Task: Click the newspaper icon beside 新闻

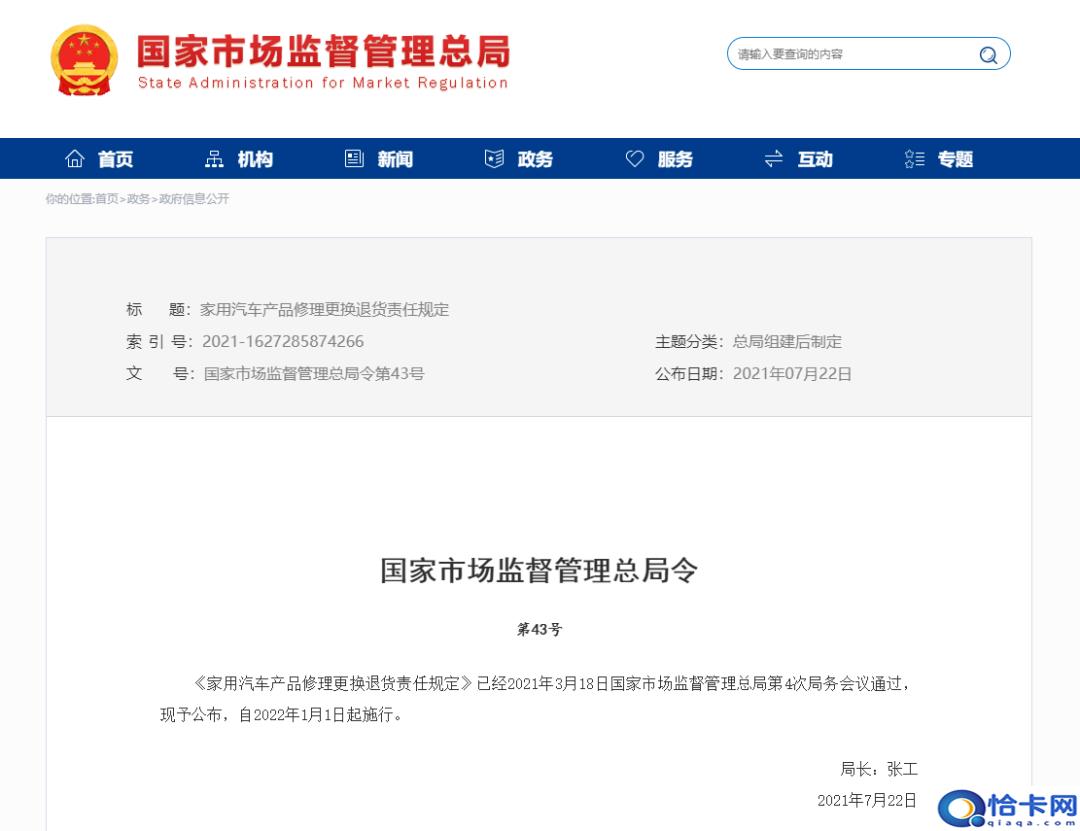Action: click(x=354, y=159)
